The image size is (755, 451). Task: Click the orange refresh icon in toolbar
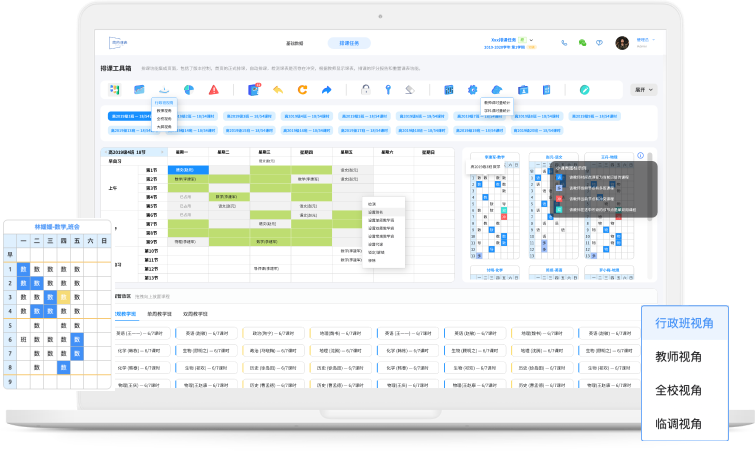pos(302,90)
